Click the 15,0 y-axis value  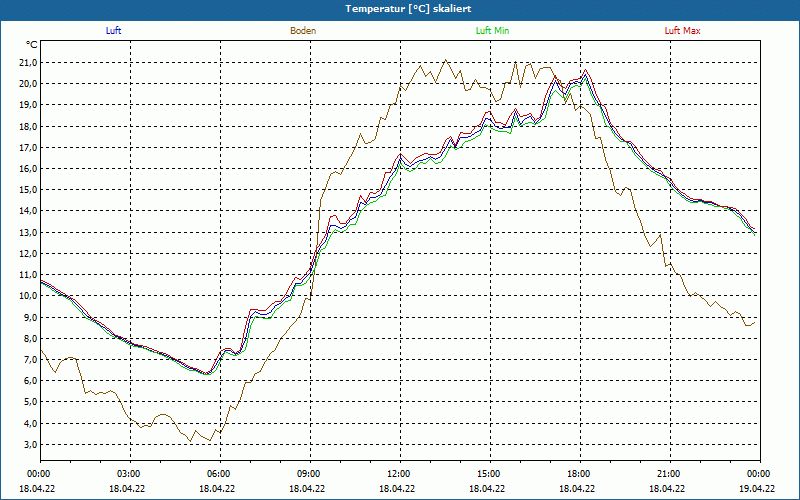coord(27,190)
